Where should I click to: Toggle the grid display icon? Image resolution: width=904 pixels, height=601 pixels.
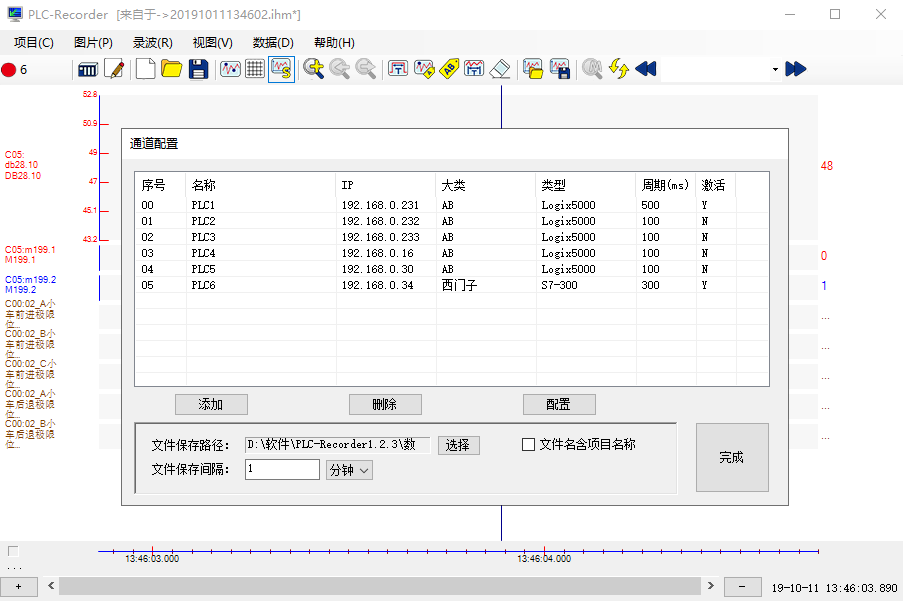tap(255, 69)
